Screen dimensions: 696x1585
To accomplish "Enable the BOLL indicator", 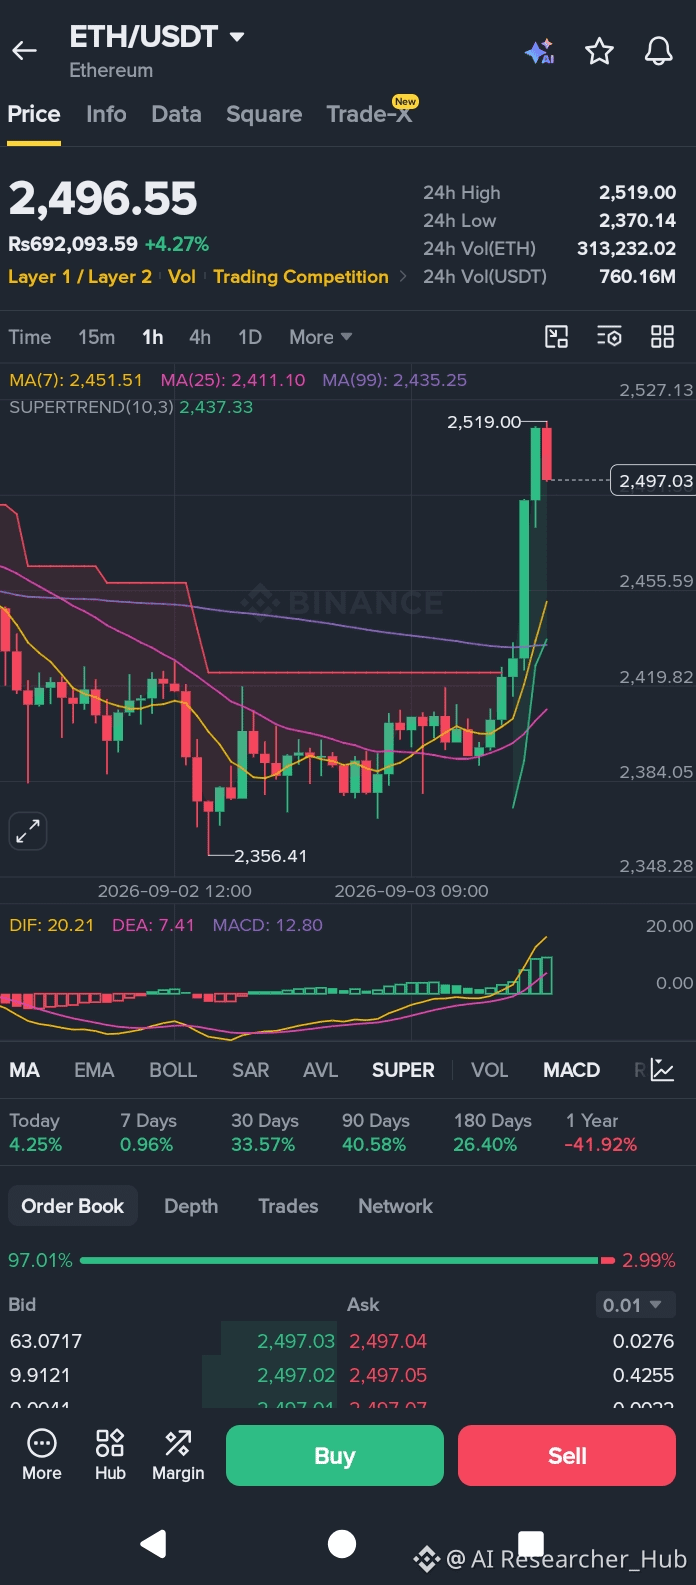I will [173, 1070].
